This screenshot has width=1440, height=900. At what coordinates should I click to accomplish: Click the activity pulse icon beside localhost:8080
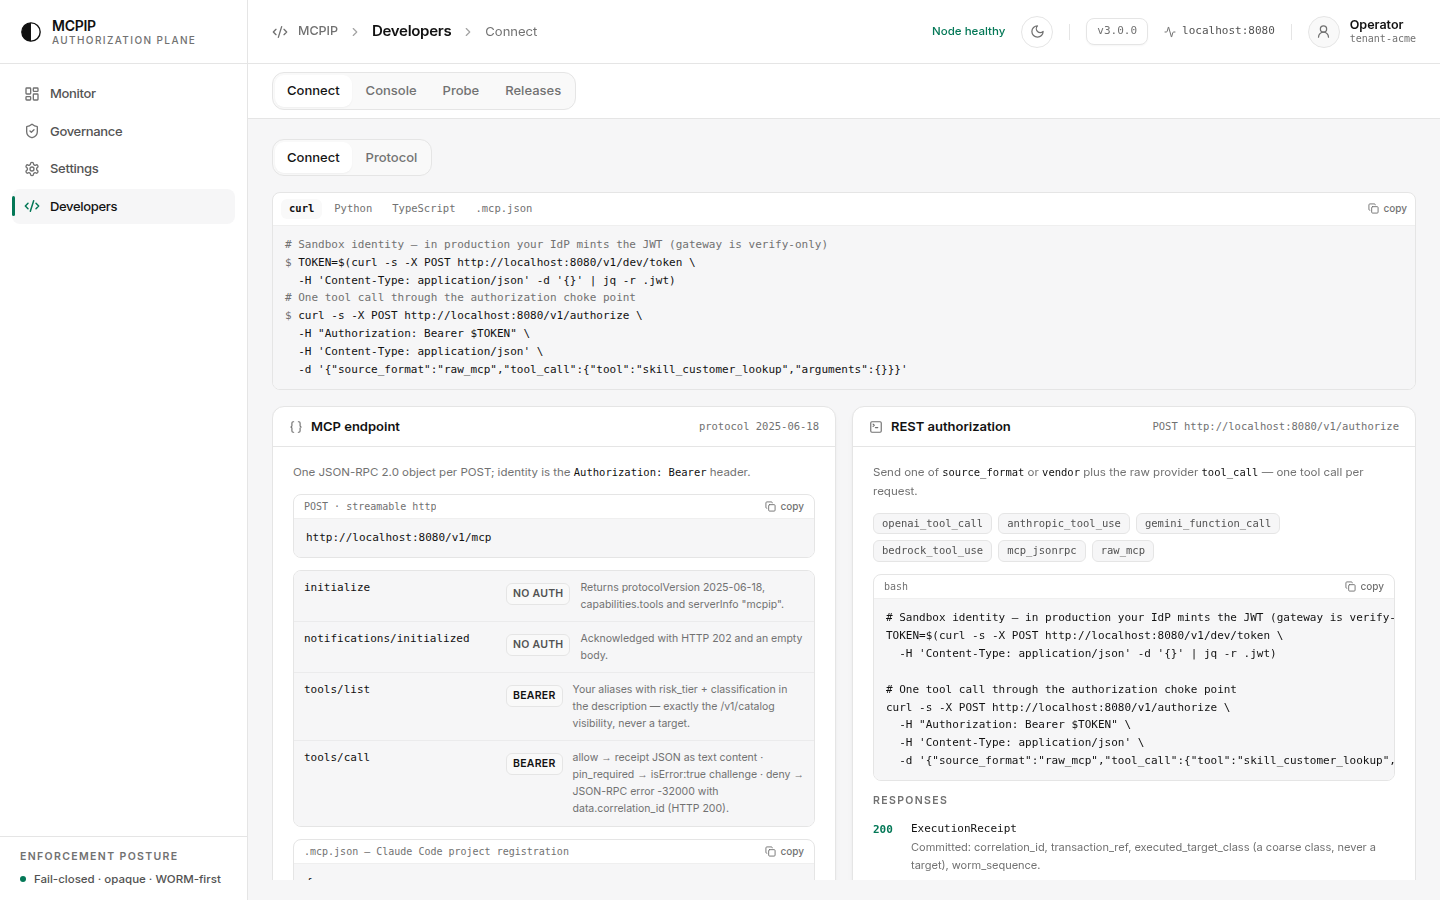(x=1170, y=32)
